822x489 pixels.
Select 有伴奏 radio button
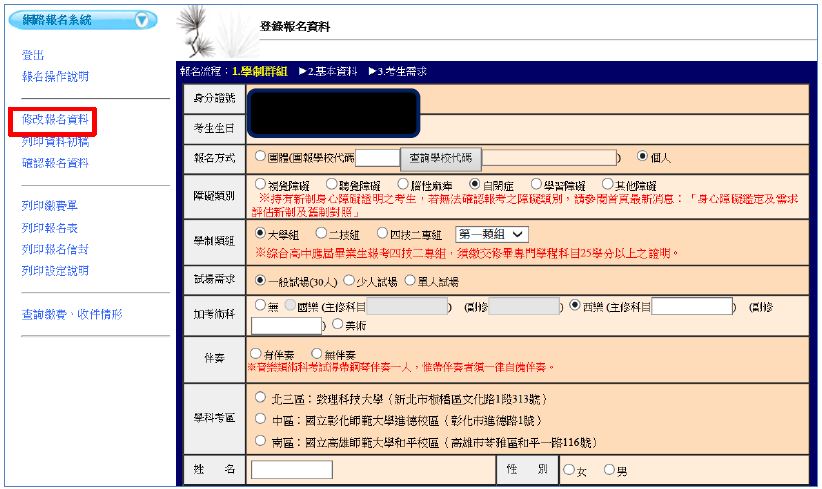pos(256,353)
